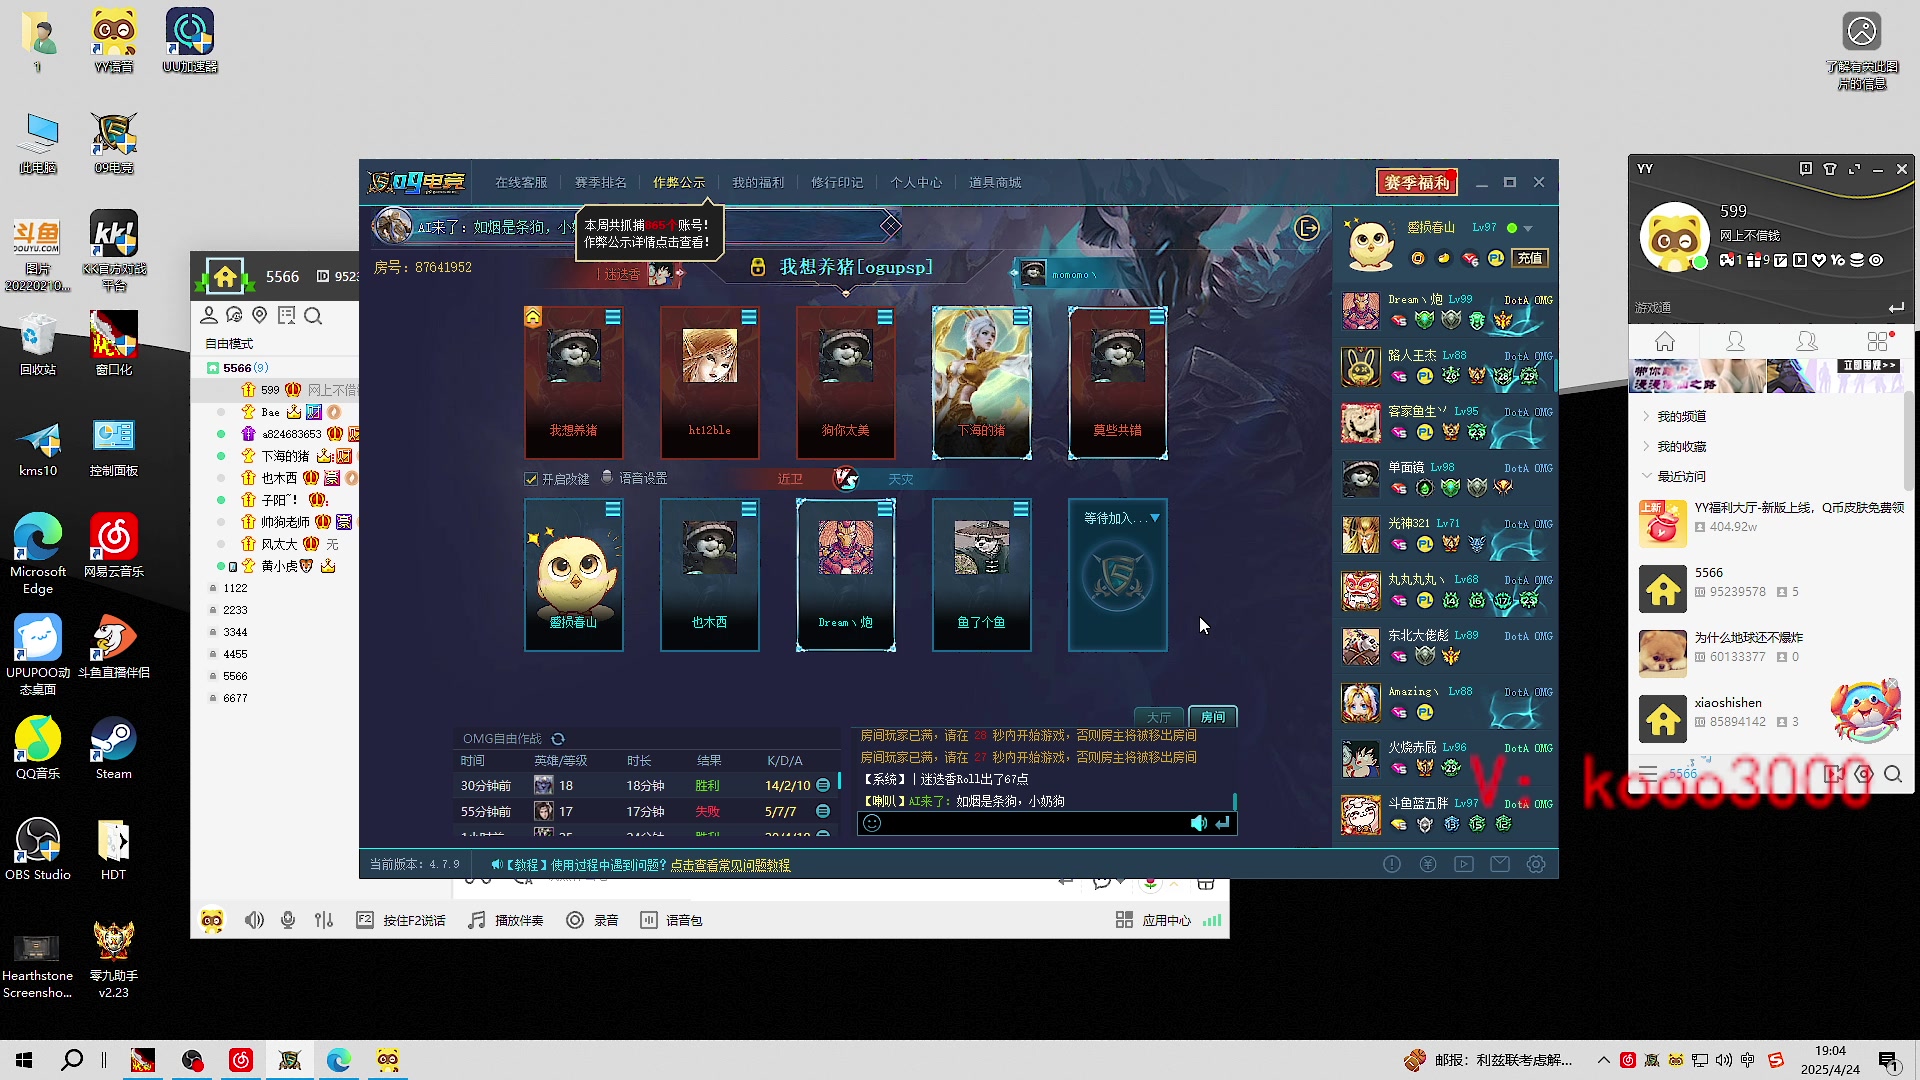Open the YY apps grid tab icon
1920x1080 pixels.
(x=1878, y=341)
